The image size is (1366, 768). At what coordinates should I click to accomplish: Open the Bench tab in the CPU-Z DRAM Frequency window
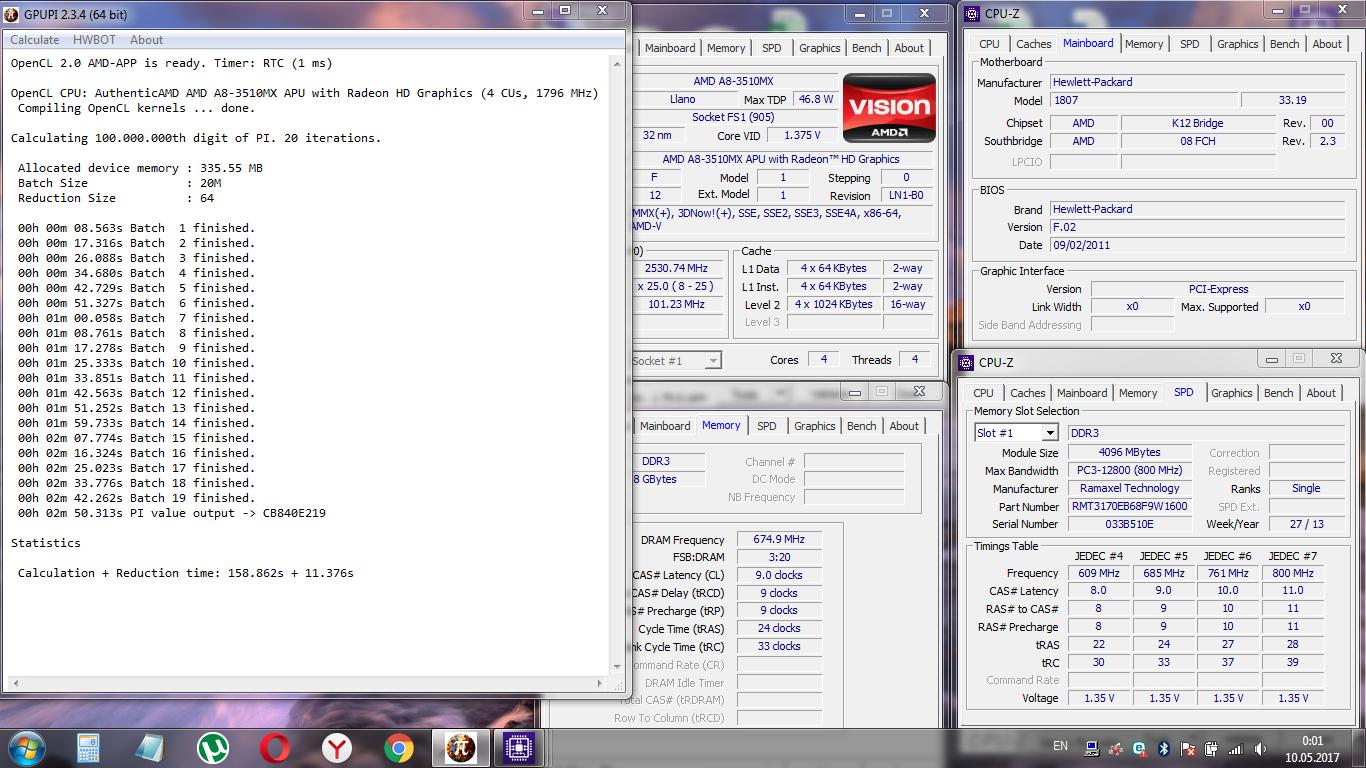(x=861, y=427)
